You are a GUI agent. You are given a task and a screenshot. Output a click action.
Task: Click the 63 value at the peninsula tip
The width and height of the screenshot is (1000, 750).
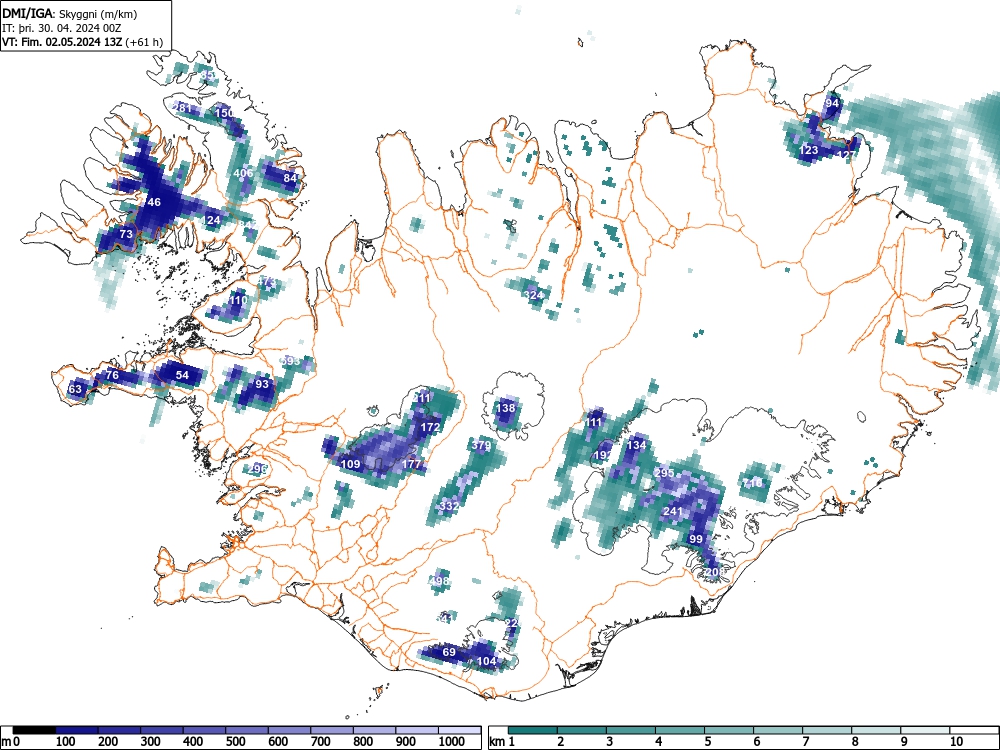tap(75, 389)
